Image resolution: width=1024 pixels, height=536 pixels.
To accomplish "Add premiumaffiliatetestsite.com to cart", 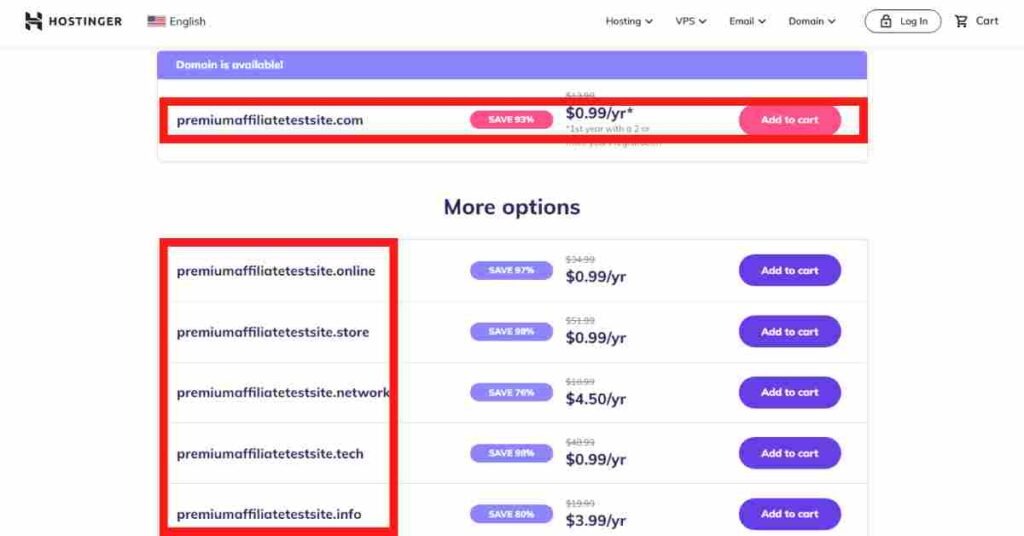I will tap(790, 120).
